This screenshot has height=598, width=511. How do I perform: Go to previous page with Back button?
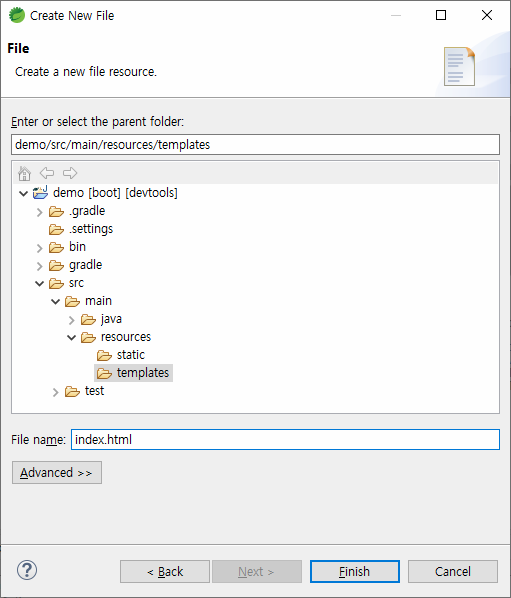coord(165,571)
